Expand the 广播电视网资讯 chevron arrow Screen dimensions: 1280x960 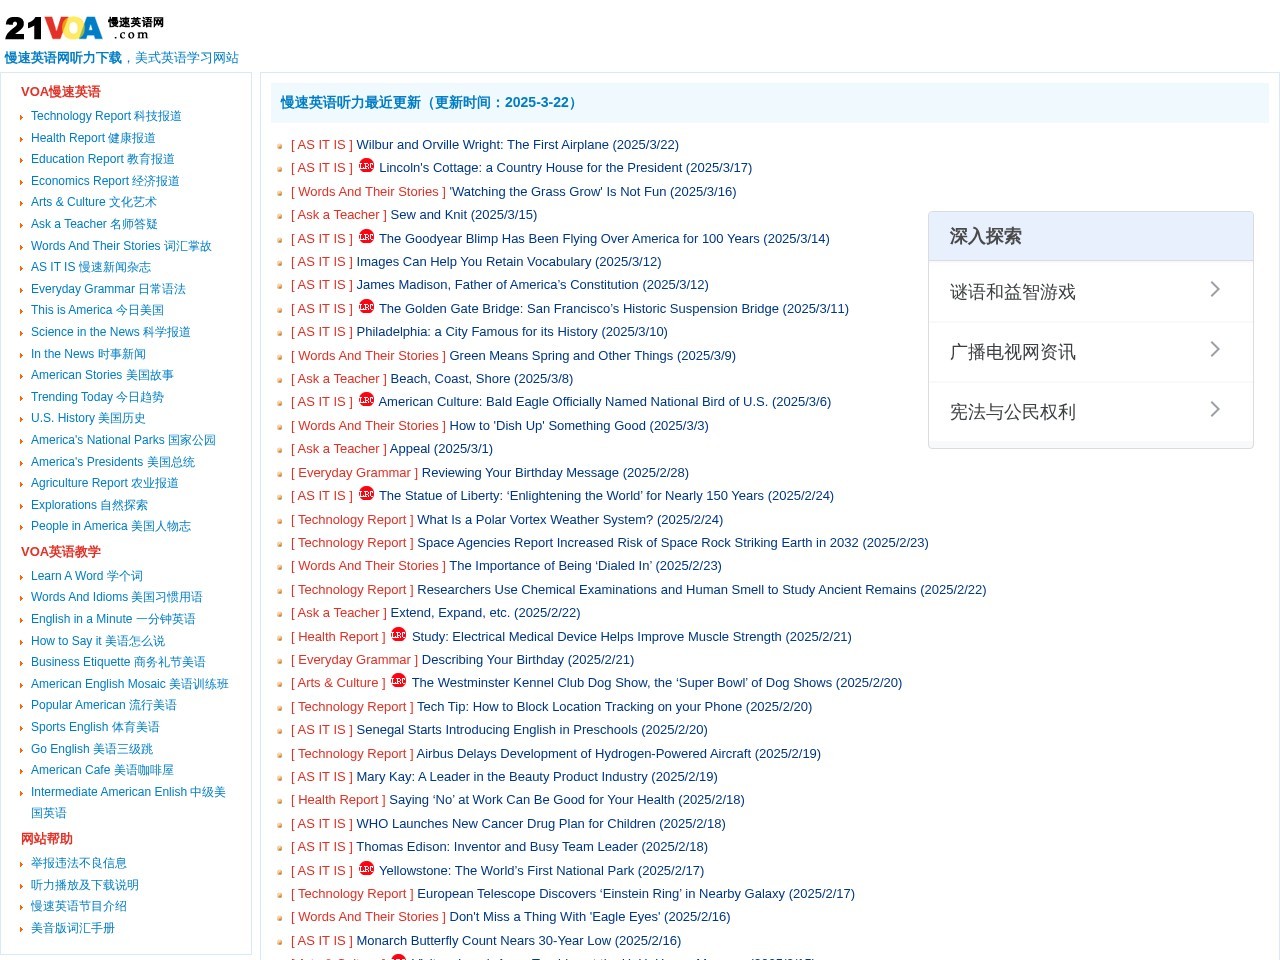(x=1215, y=350)
